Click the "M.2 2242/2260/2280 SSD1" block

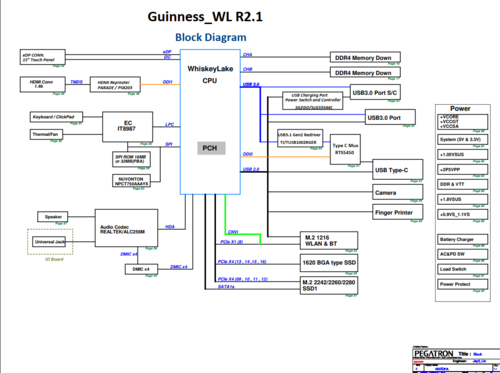[x=329, y=285]
